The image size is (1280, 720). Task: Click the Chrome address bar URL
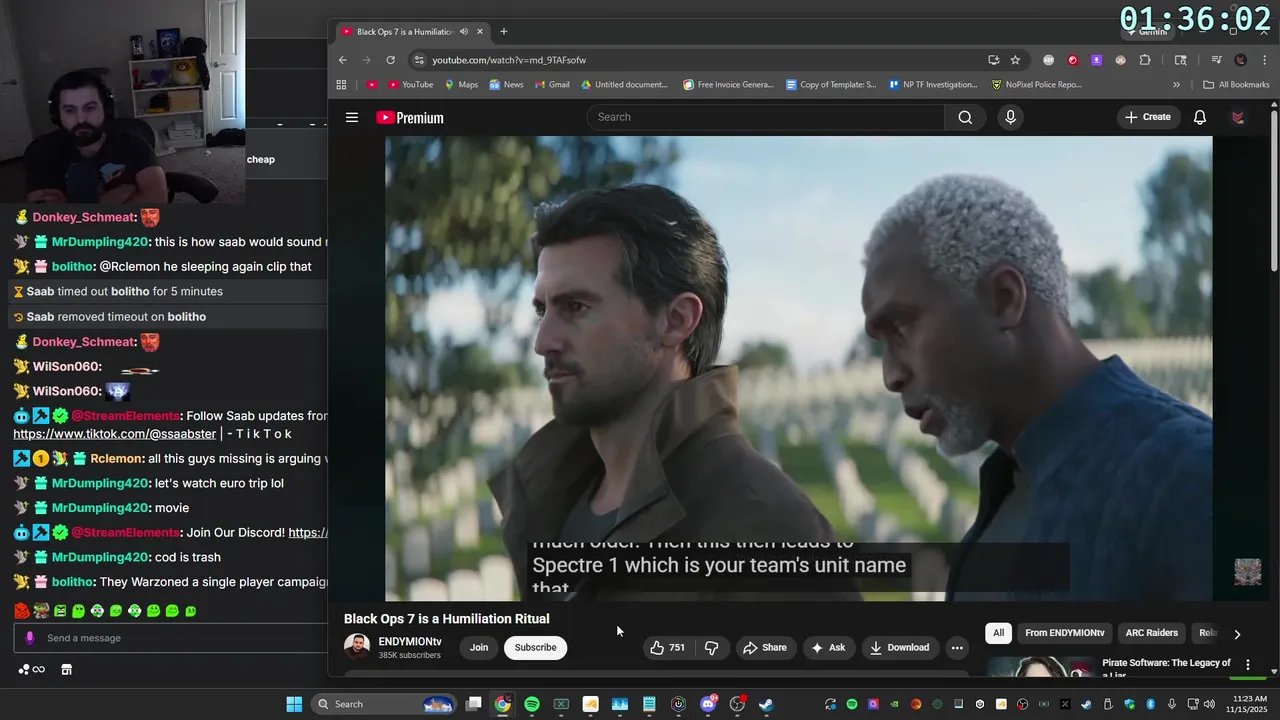(x=509, y=60)
